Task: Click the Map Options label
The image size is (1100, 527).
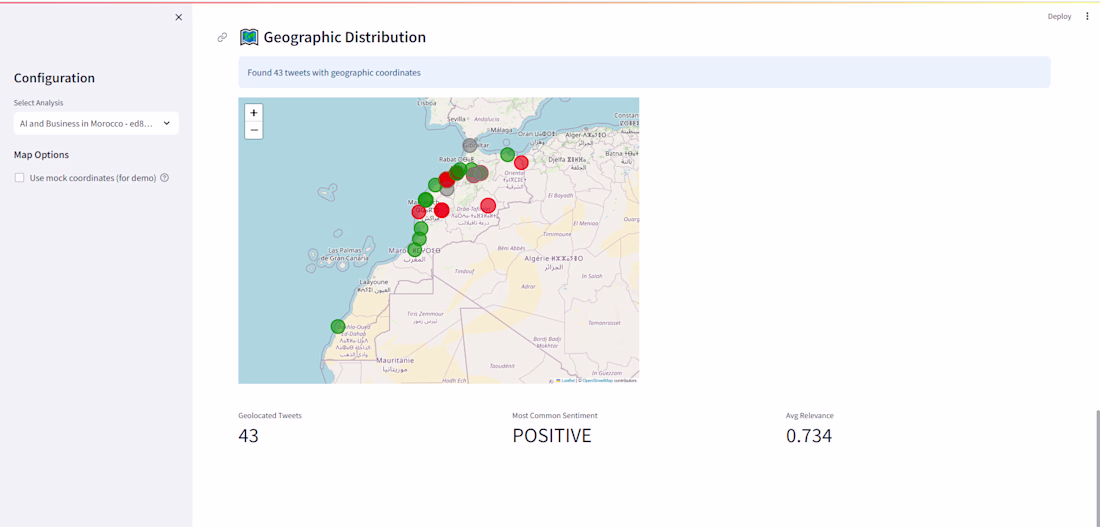Action: click(x=41, y=155)
